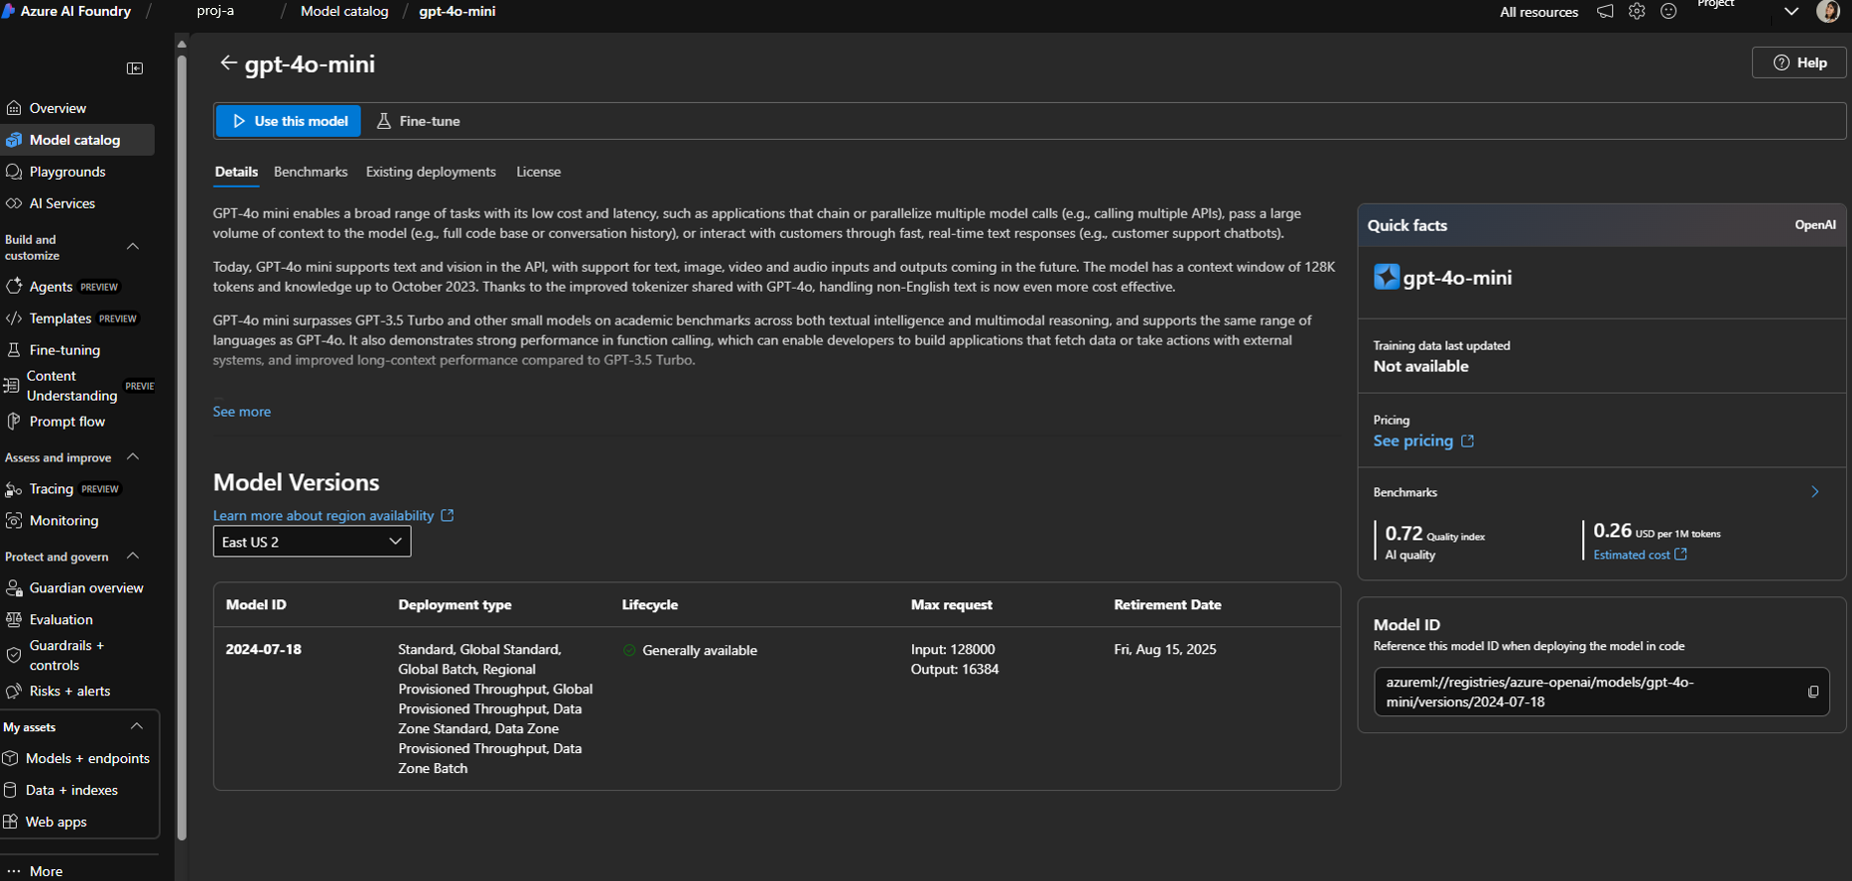
Task: Open announcements megaphone icon
Action: click(x=1605, y=12)
